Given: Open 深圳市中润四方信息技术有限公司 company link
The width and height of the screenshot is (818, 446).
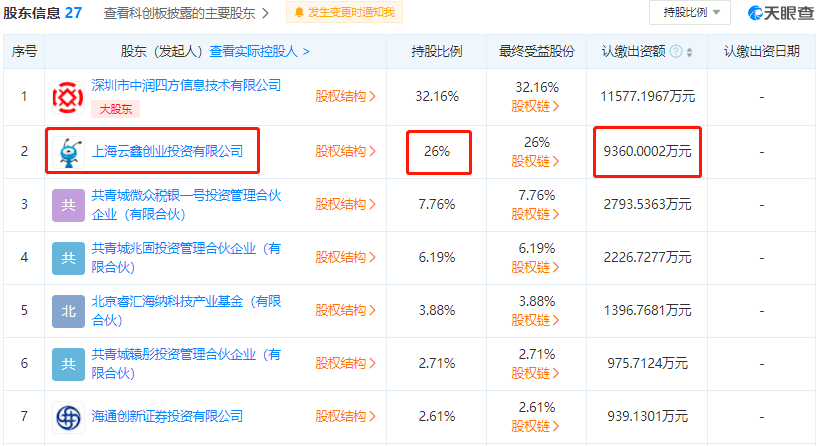Looking at the screenshot, I should [186, 86].
